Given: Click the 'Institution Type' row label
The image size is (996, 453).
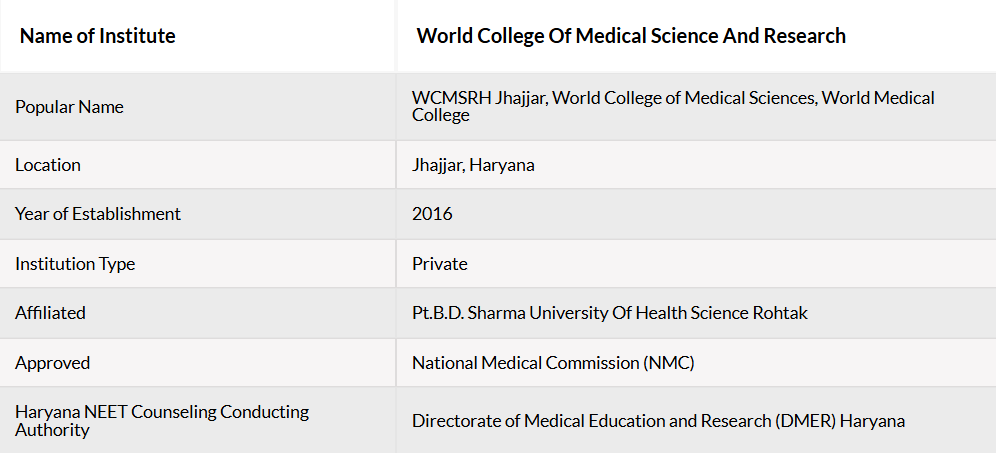Looking at the screenshot, I should point(75,264).
